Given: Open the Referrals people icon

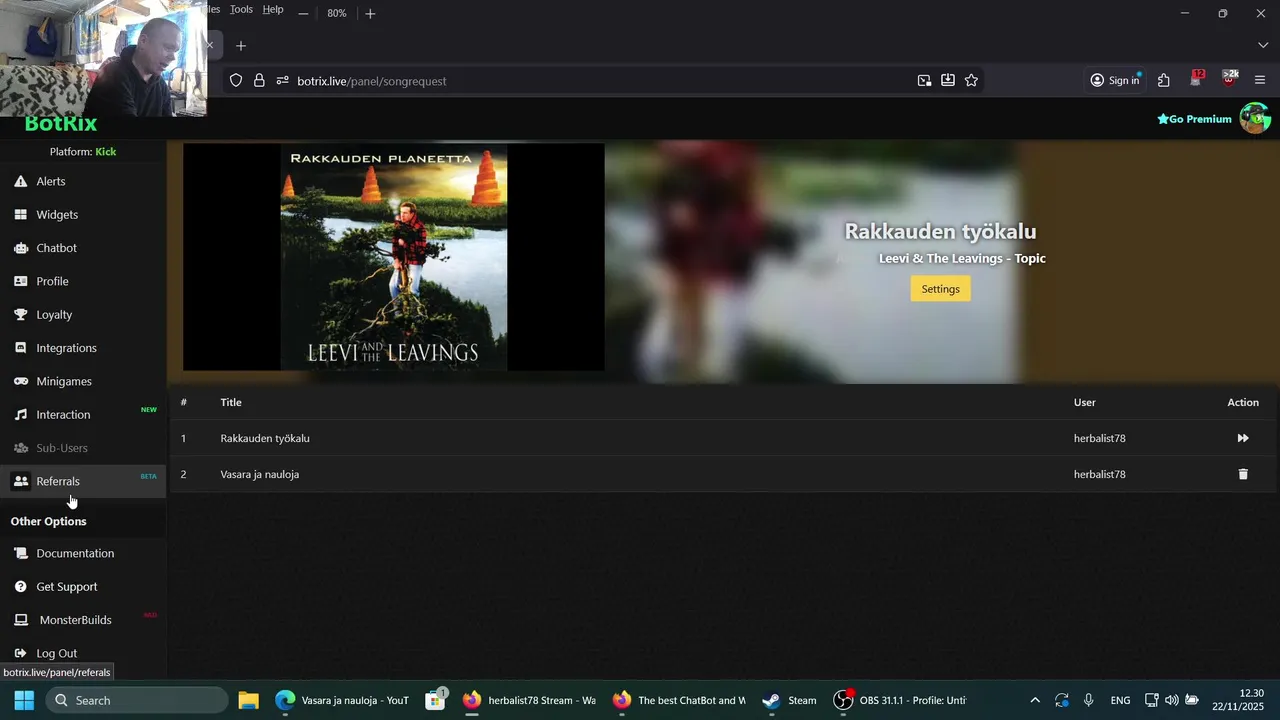Looking at the screenshot, I should pos(20,481).
